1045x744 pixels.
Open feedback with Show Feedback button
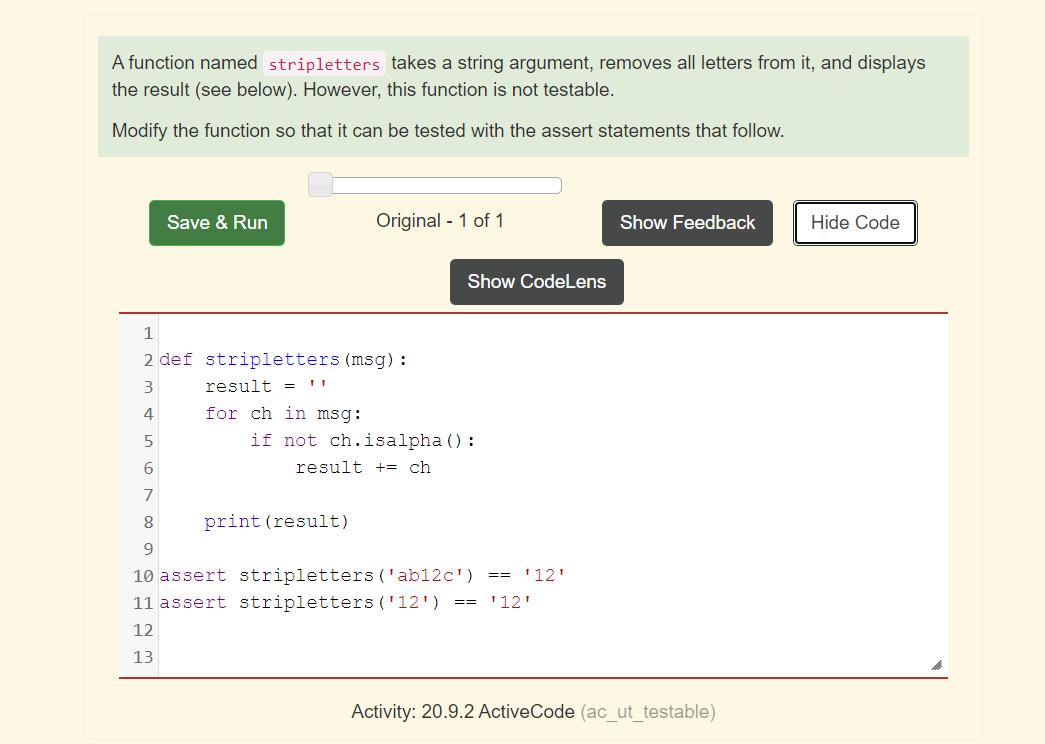(687, 222)
